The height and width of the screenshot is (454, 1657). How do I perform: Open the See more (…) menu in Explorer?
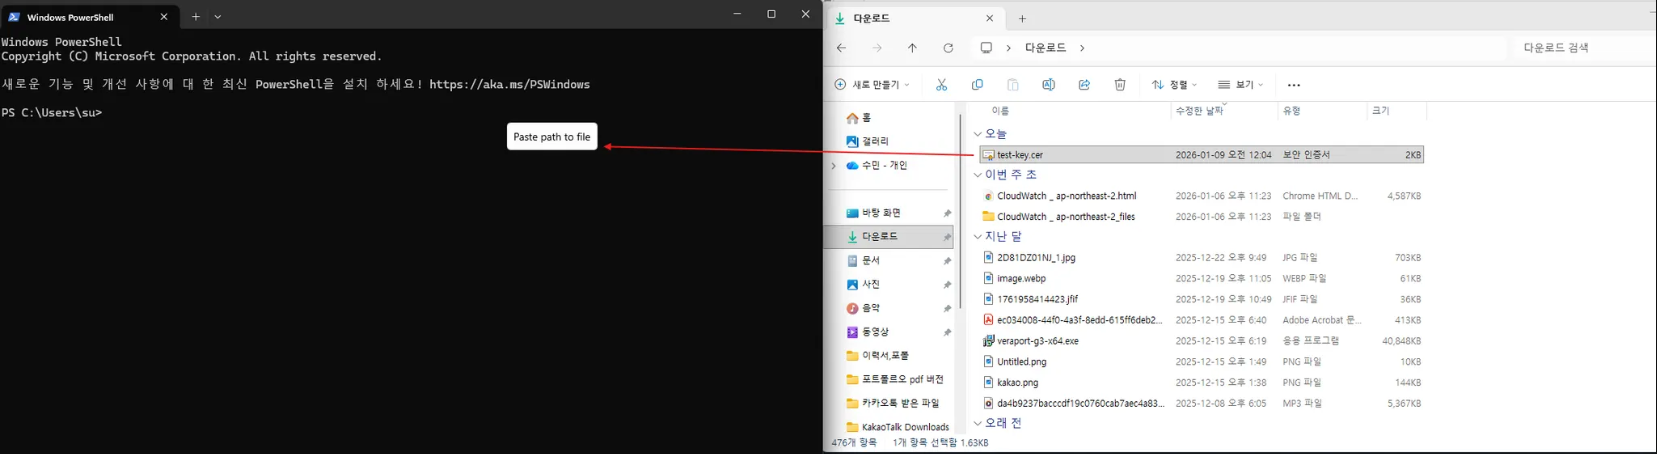click(1294, 85)
